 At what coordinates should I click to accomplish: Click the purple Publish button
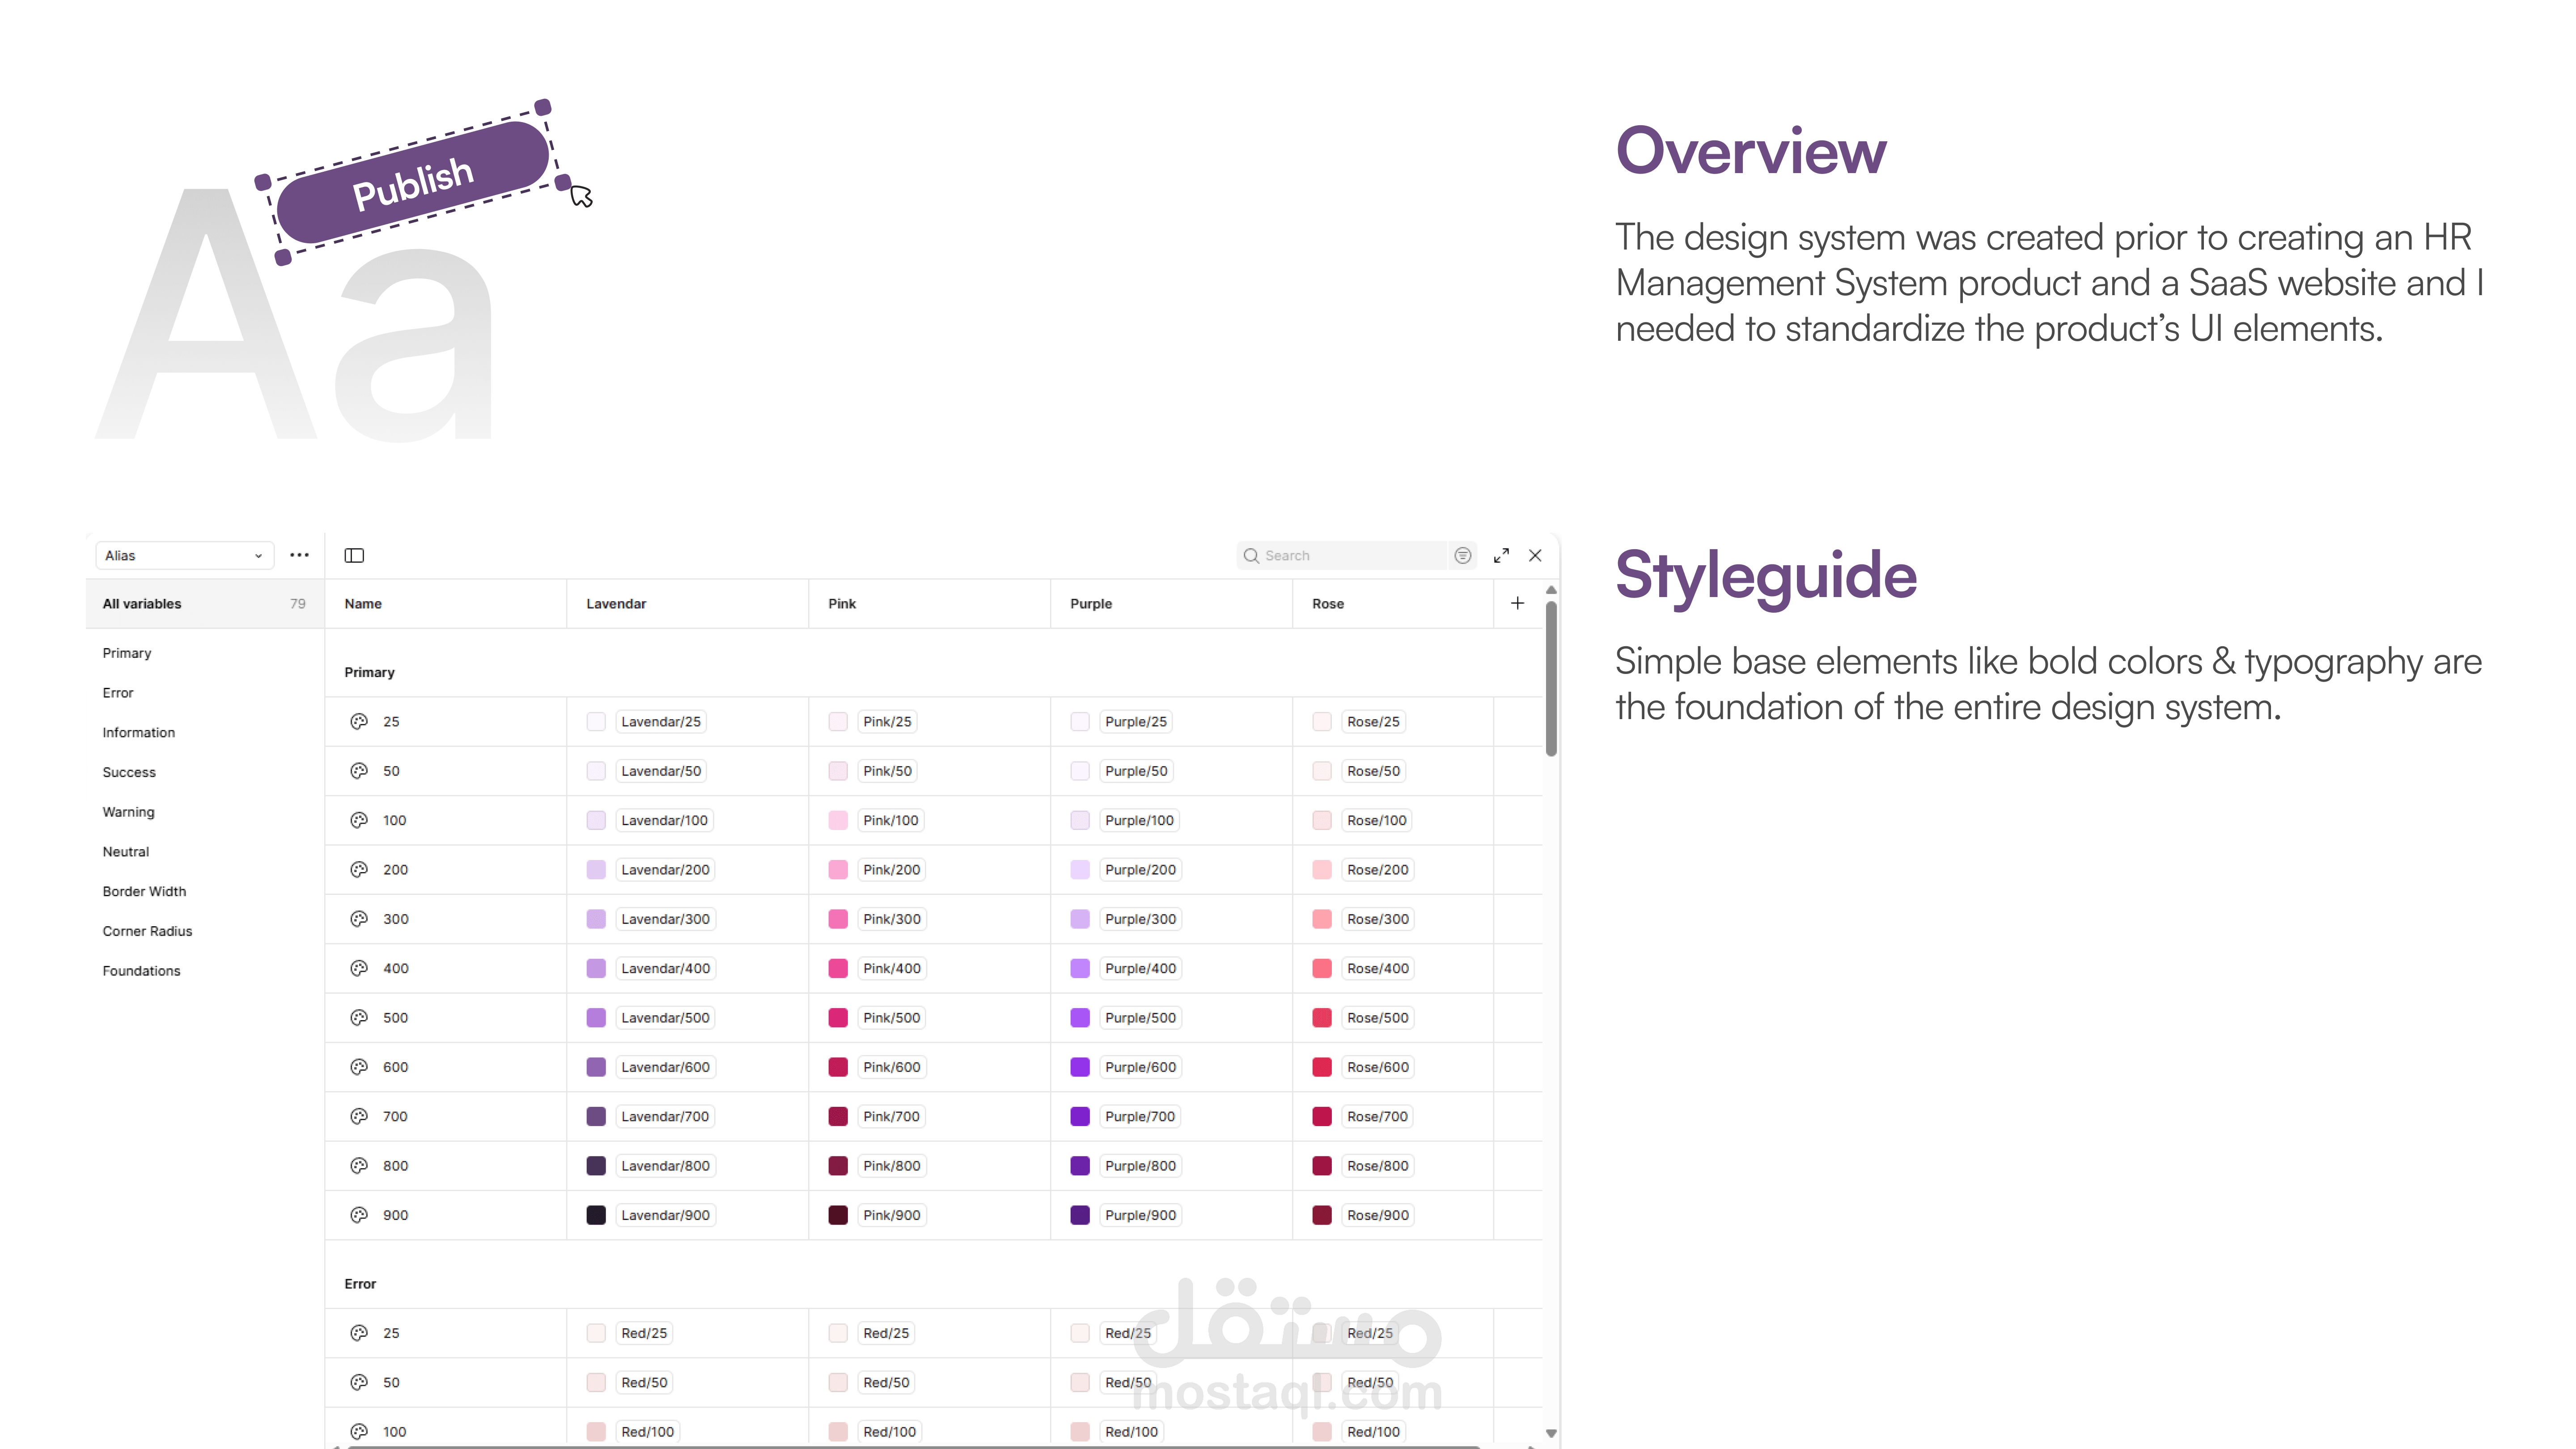(413, 182)
